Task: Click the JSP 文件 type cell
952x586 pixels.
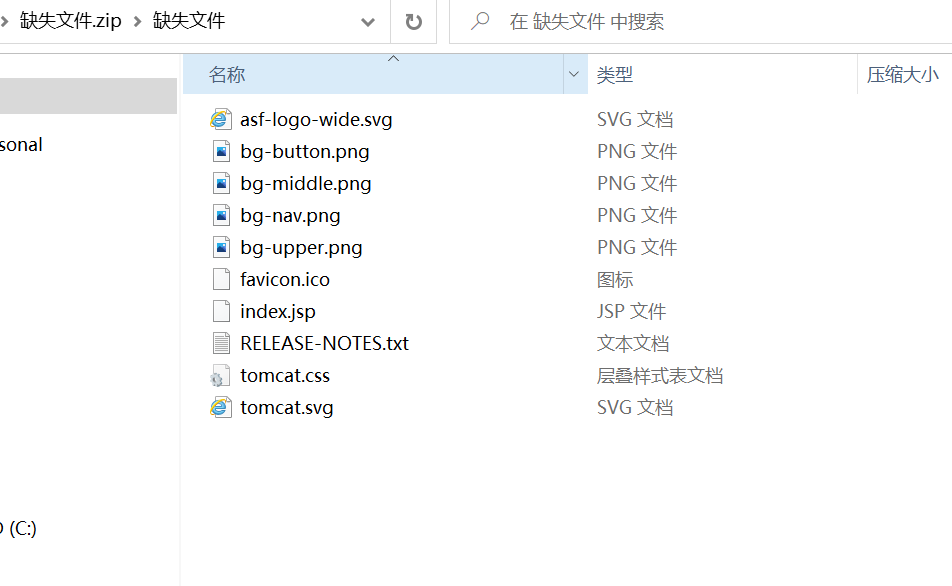Action: pyautogui.click(x=631, y=312)
